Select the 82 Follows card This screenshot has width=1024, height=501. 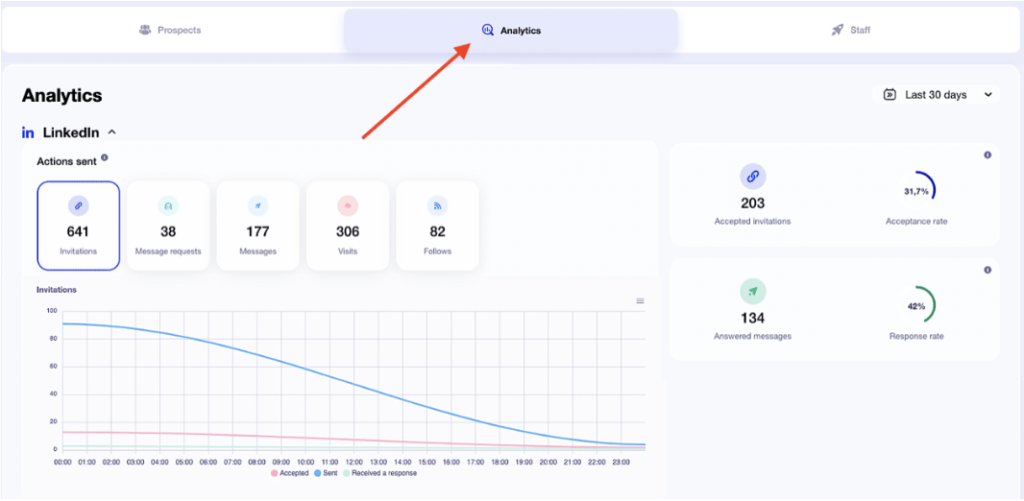438,225
